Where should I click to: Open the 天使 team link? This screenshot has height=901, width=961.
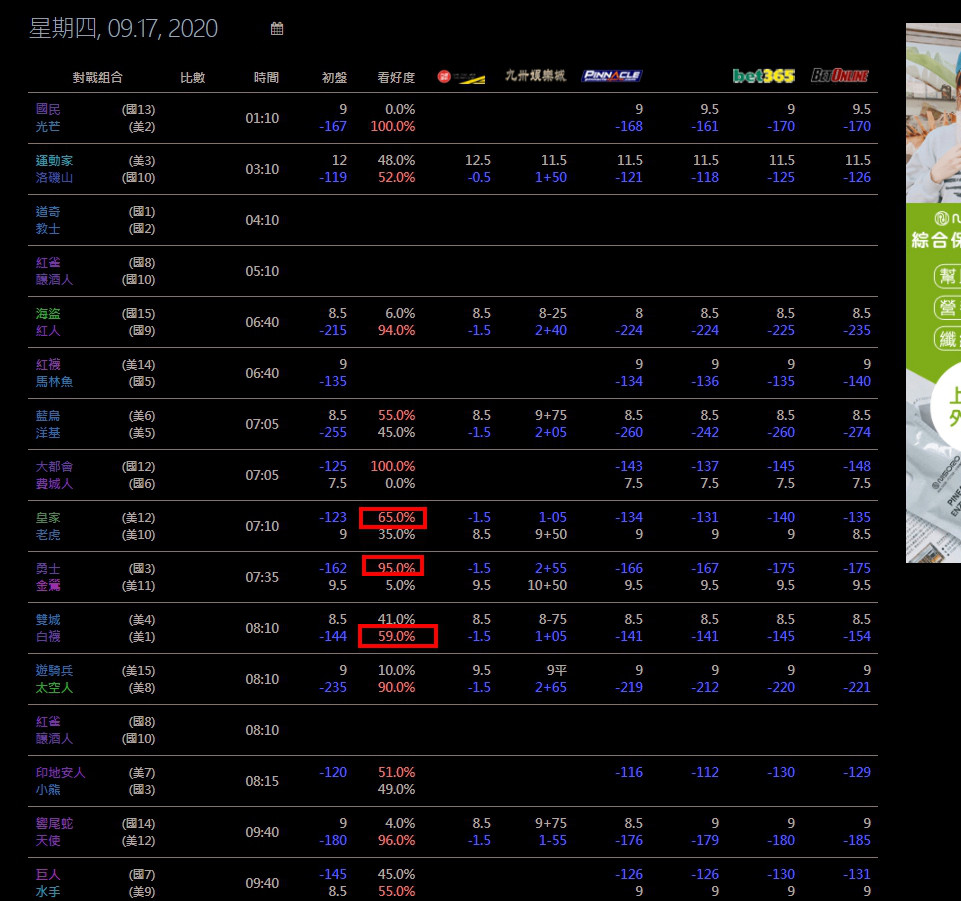tap(48, 840)
